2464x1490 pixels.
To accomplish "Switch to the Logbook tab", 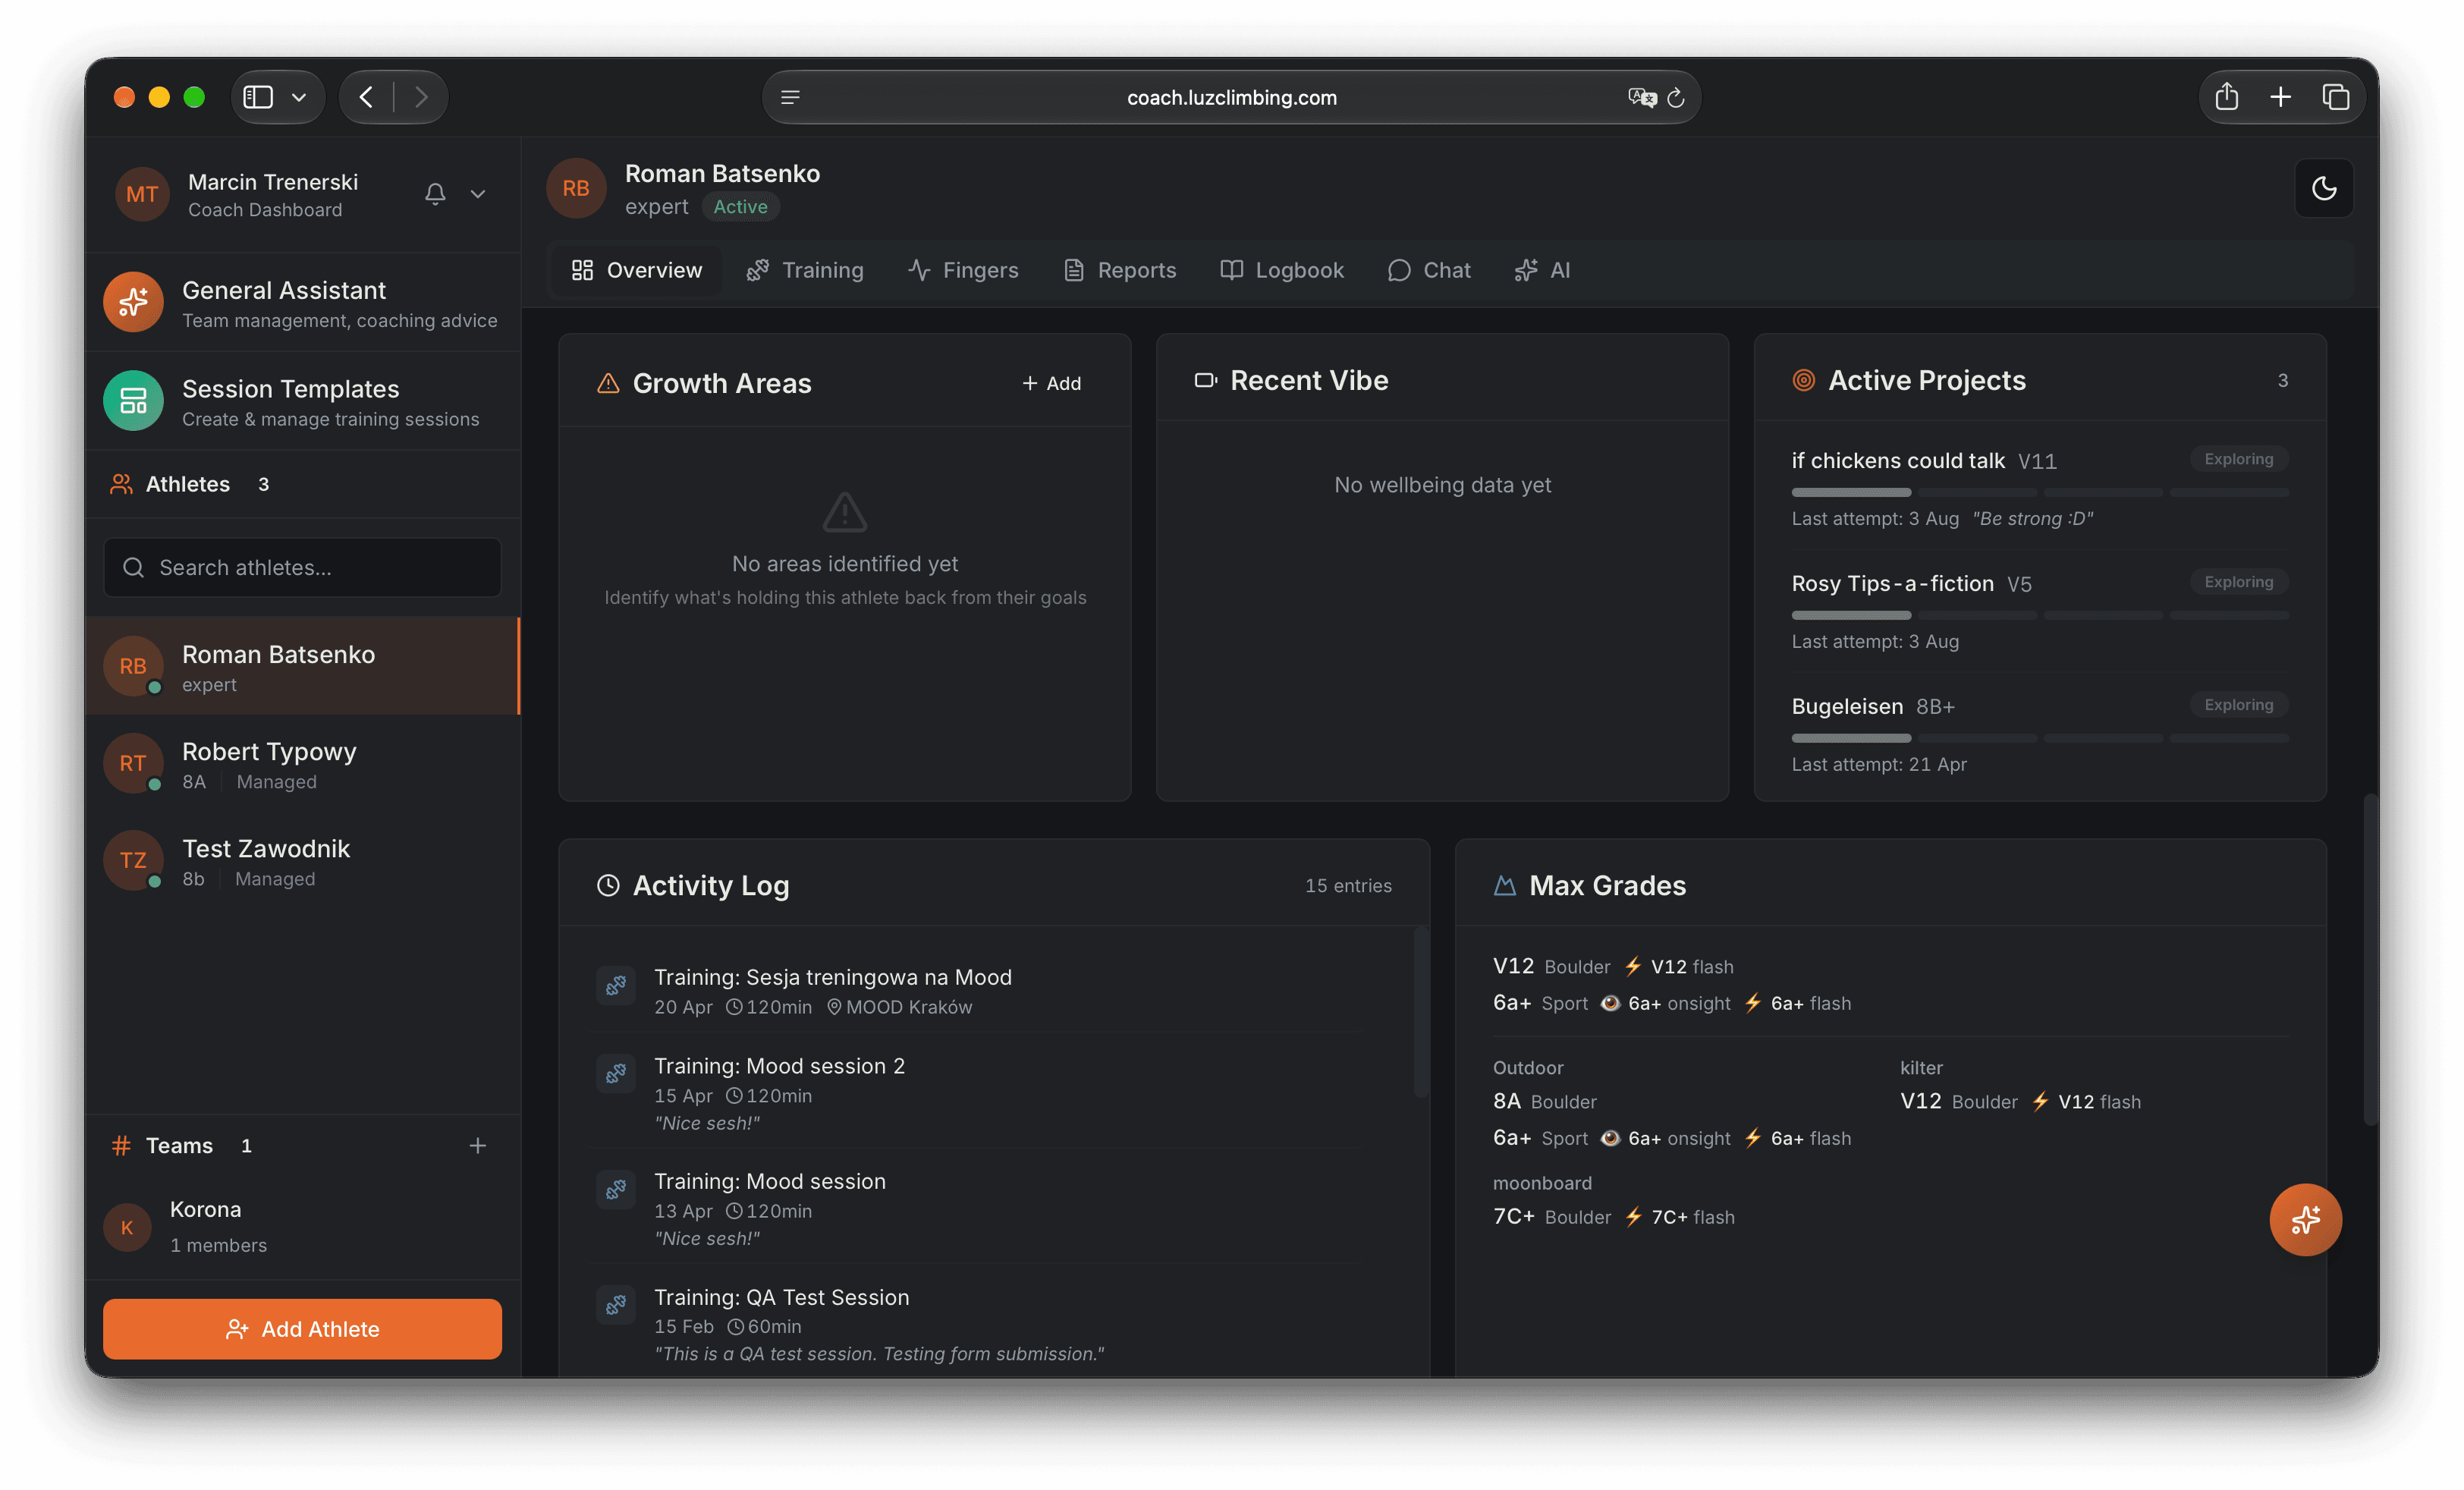I will coord(1282,270).
